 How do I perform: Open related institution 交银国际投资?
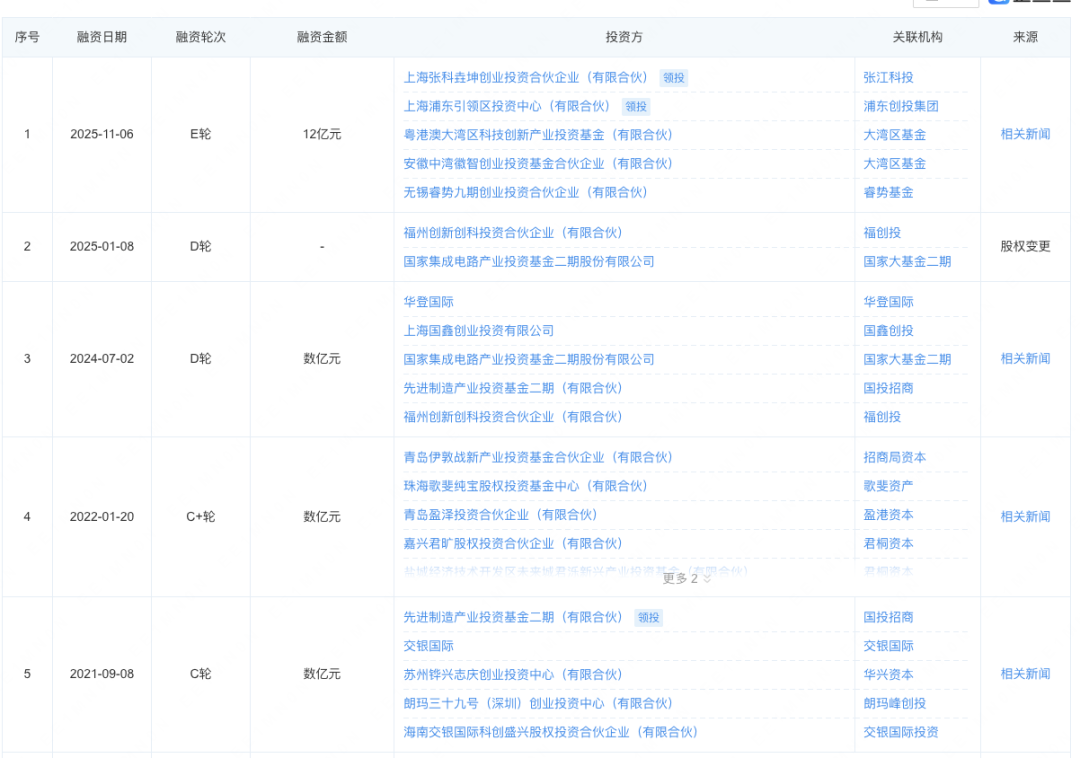[901, 733]
